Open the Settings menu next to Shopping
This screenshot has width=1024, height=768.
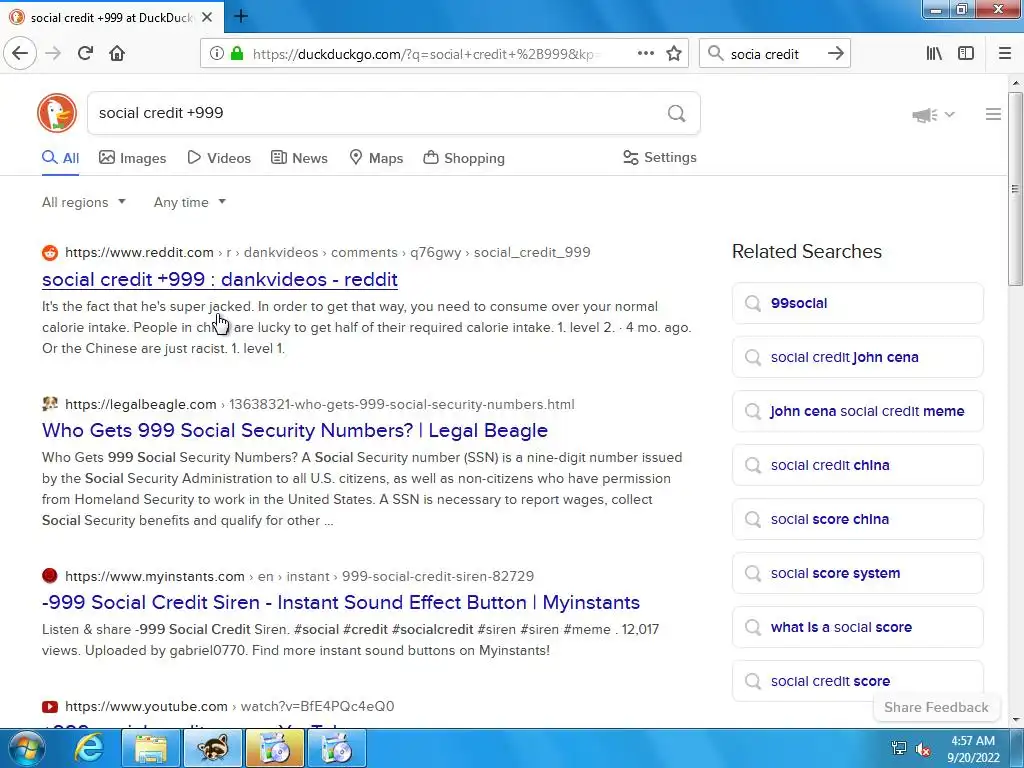tap(660, 157)
